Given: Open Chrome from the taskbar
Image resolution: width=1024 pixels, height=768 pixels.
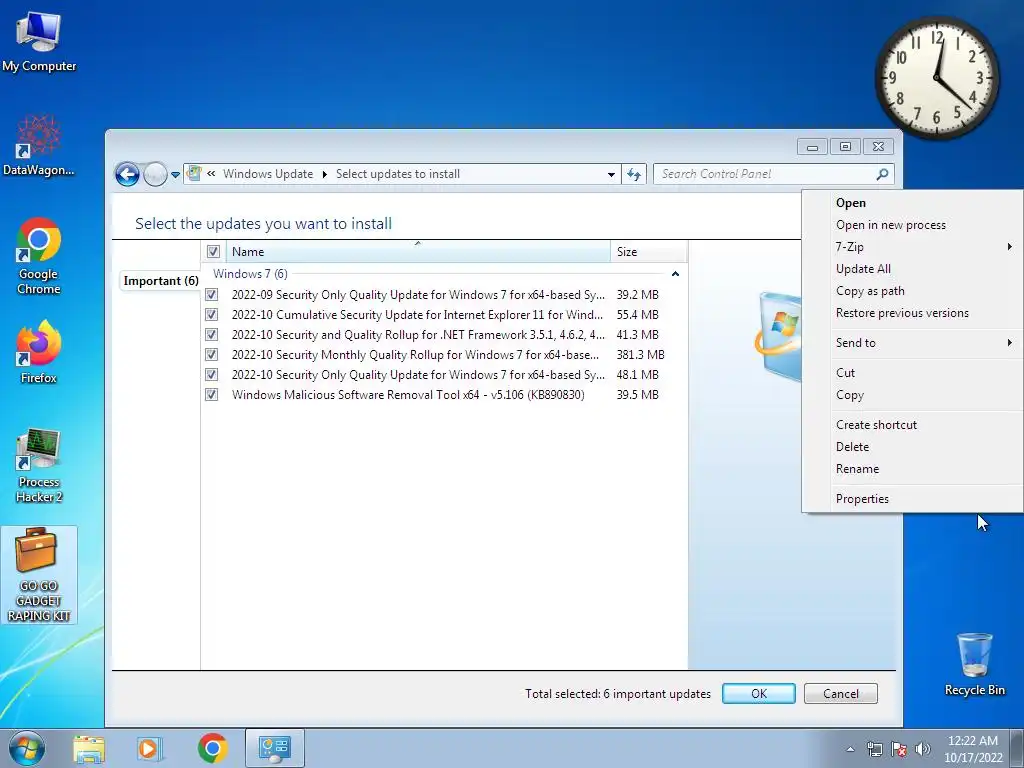Looking at the screenshot, I should [x=212, y=748].
